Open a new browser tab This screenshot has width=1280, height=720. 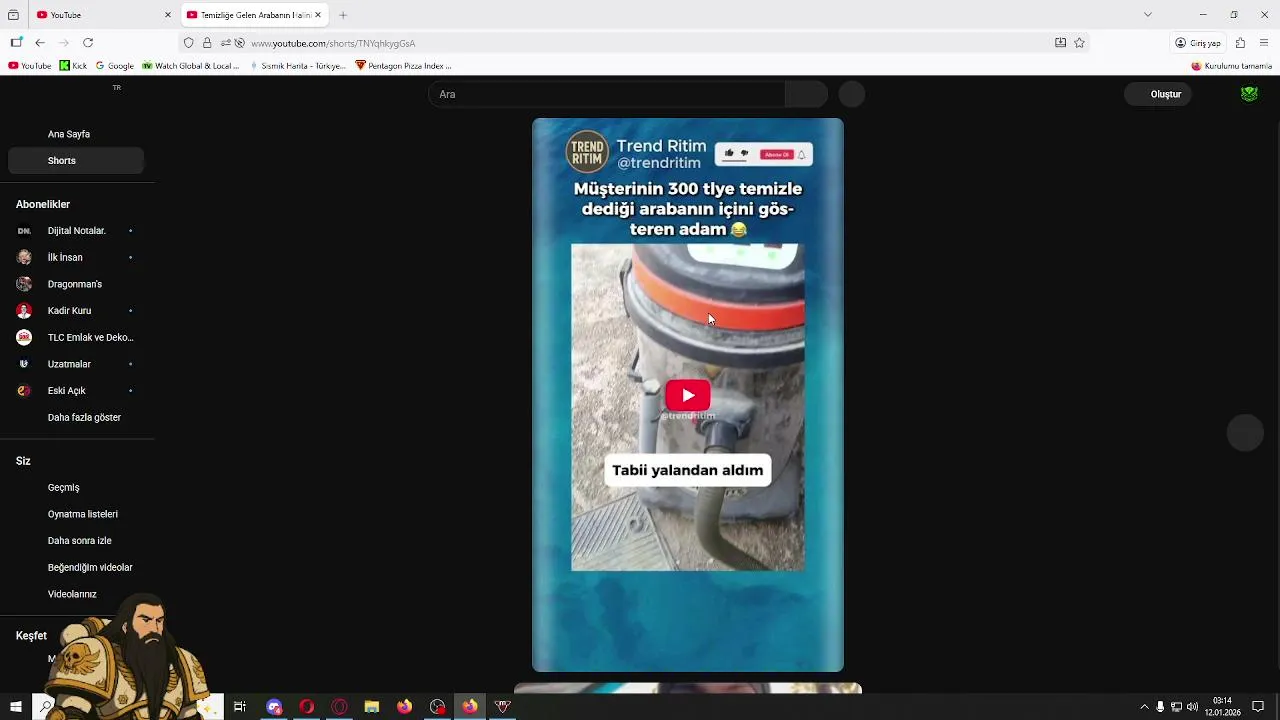point(343,15)
